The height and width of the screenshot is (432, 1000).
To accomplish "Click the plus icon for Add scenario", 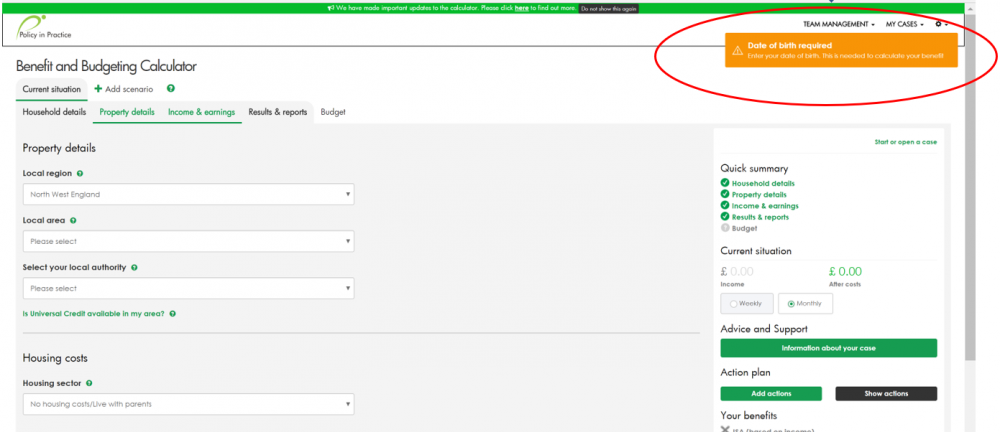I will [98, 89].
